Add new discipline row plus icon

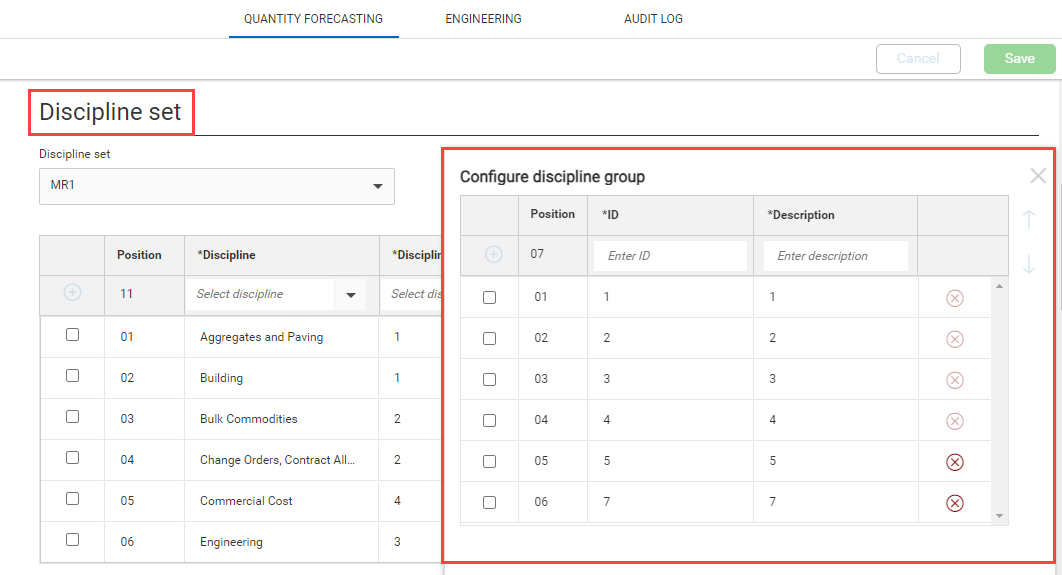[72, 293]
